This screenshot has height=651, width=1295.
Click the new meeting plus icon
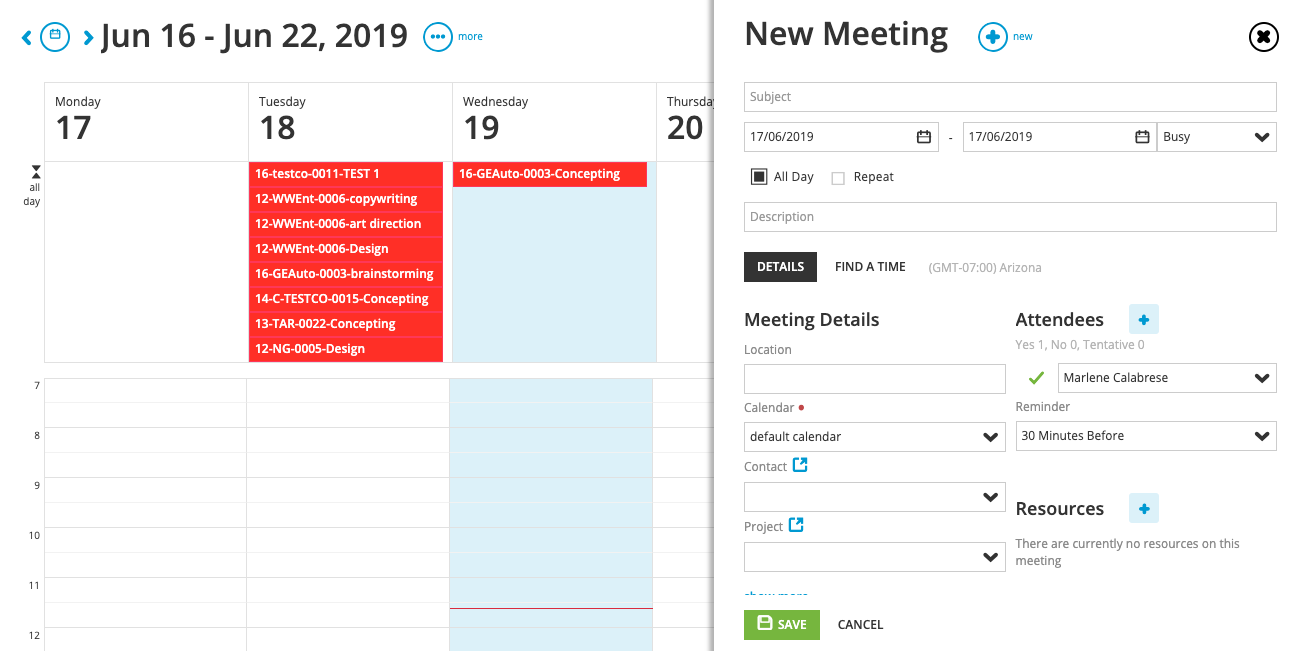pyautogui.click(x=992, y=37)
